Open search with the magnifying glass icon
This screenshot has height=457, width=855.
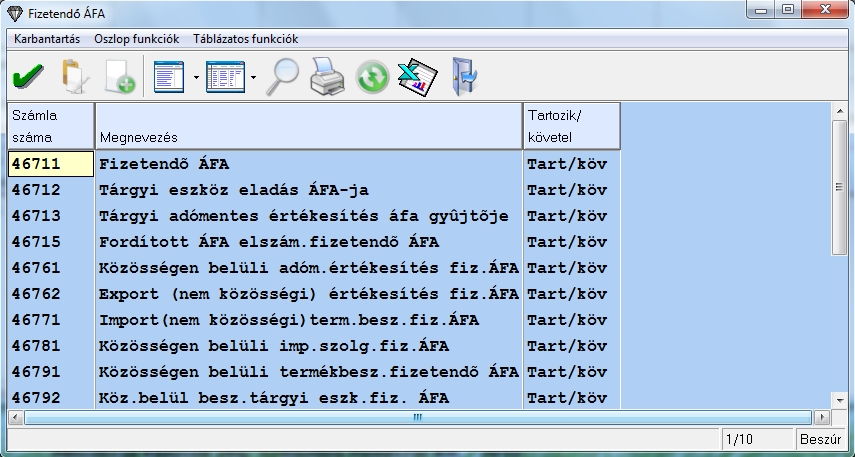[281, 76]
